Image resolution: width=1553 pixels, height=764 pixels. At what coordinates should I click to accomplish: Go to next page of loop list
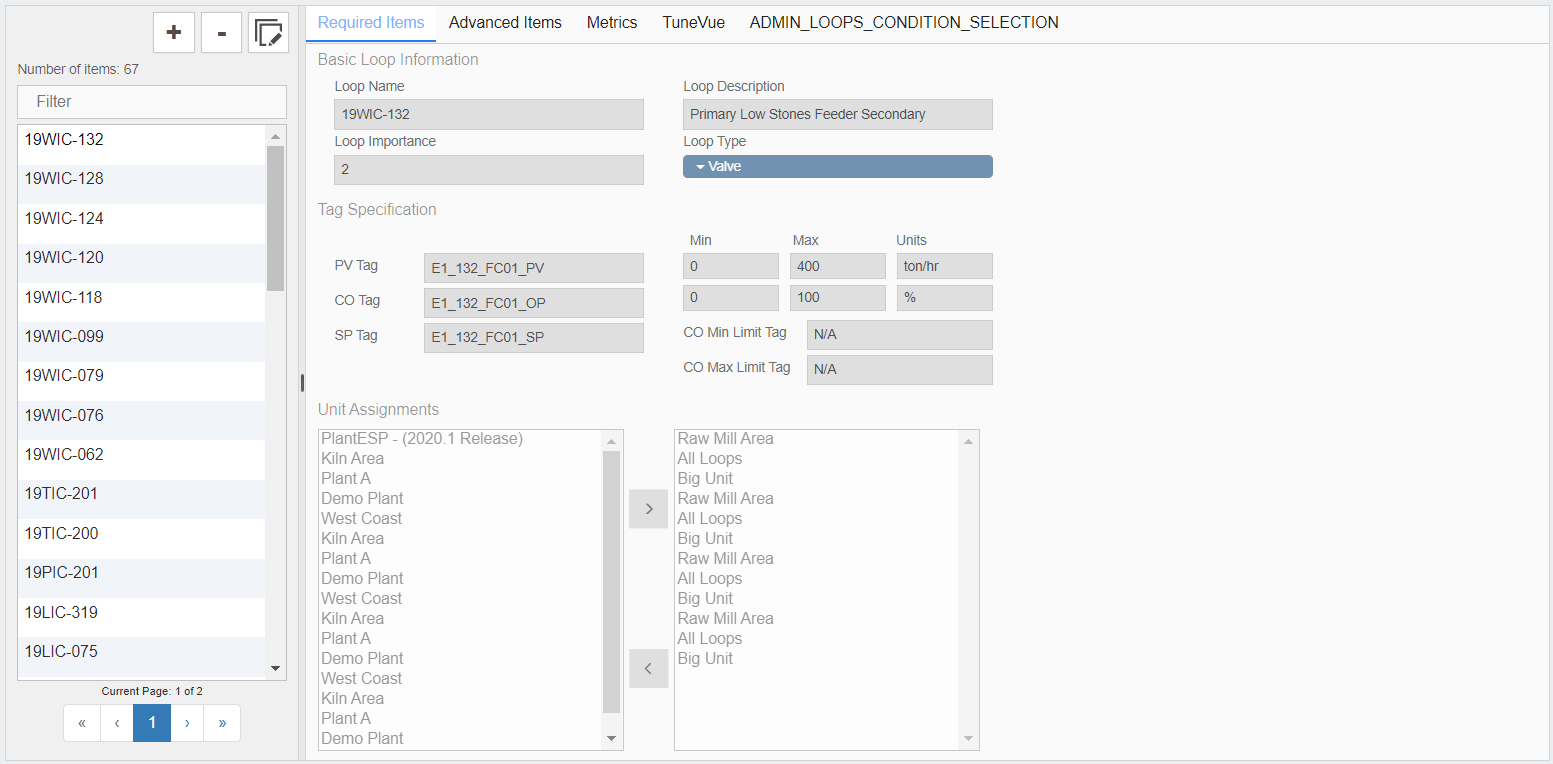click(x=187, y=723)
